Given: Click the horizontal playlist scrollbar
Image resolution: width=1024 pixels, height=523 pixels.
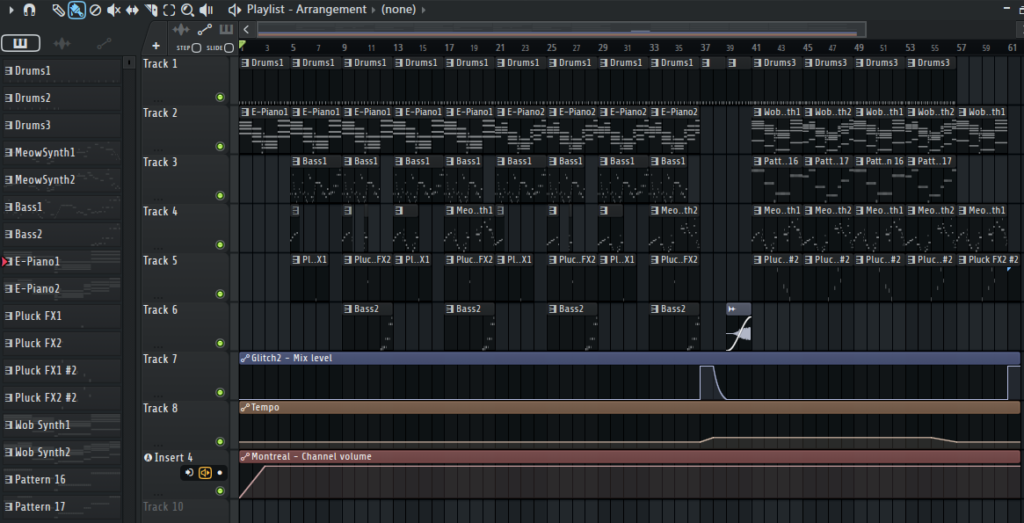Looking at the screenshot, I should tap(600, 30).
